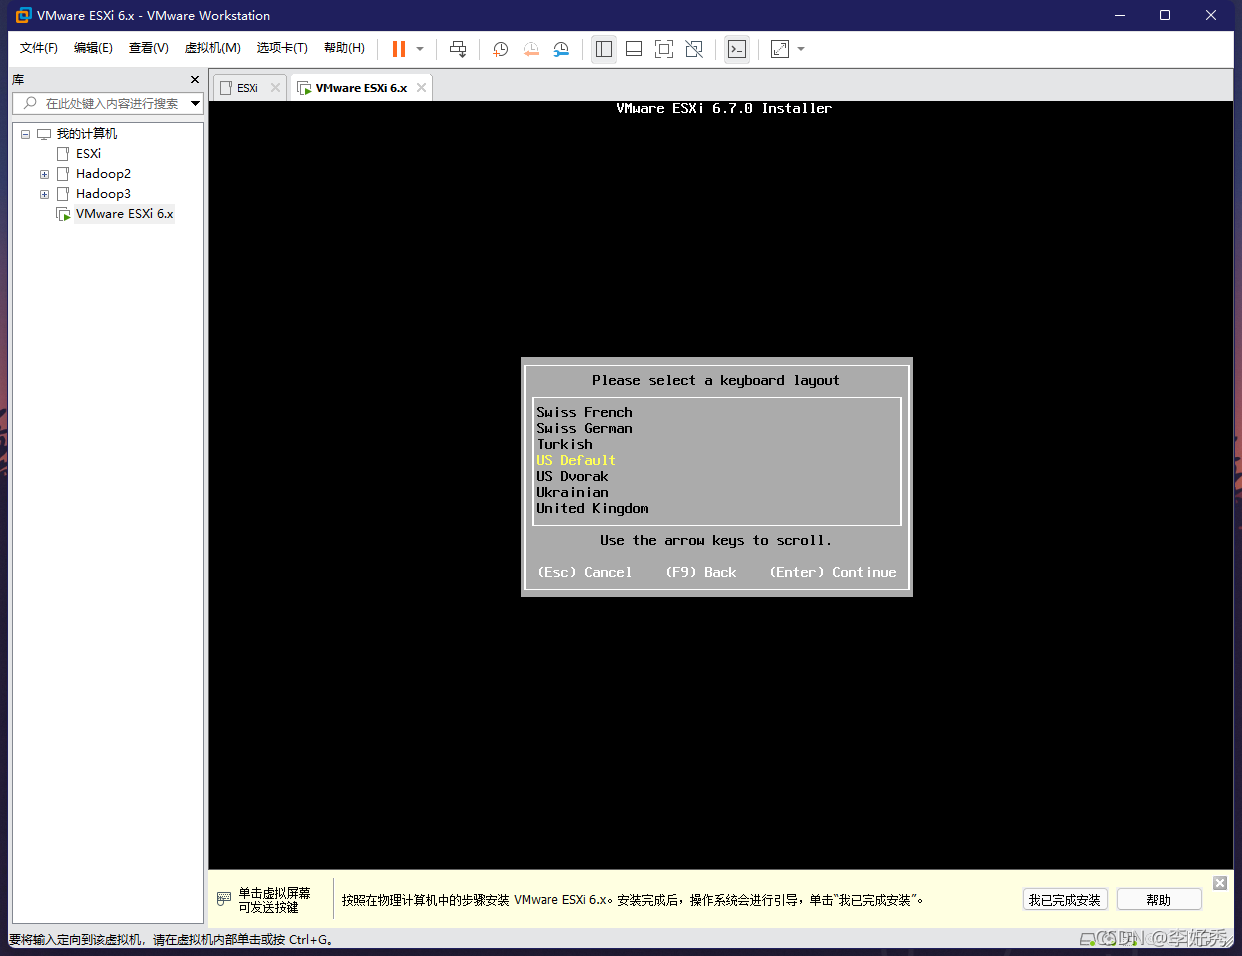
Task: Take a snapshot of the virtual machine
Action: (x=500, y=49)
